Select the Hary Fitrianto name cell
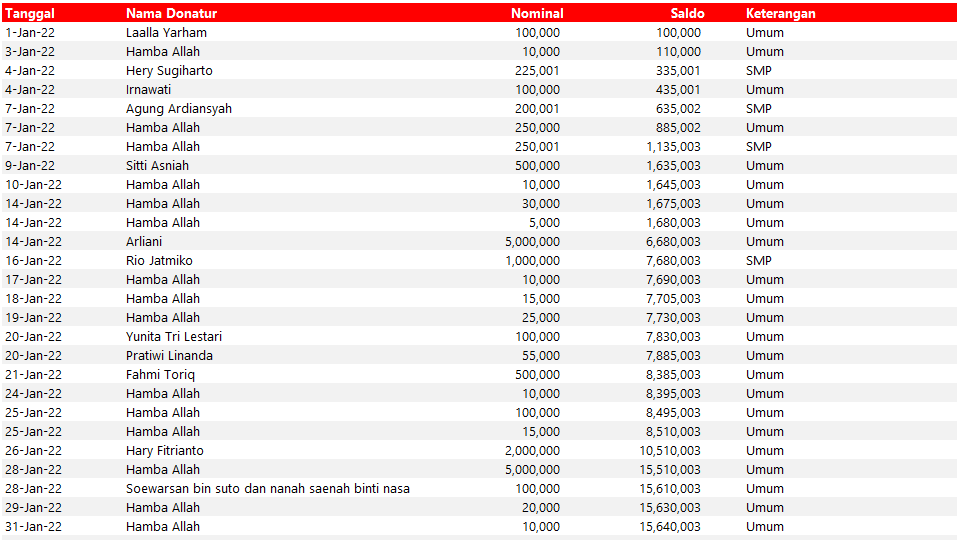Viewport: 960px width, 540px height. pyautogui.click(x=164, y=450)
